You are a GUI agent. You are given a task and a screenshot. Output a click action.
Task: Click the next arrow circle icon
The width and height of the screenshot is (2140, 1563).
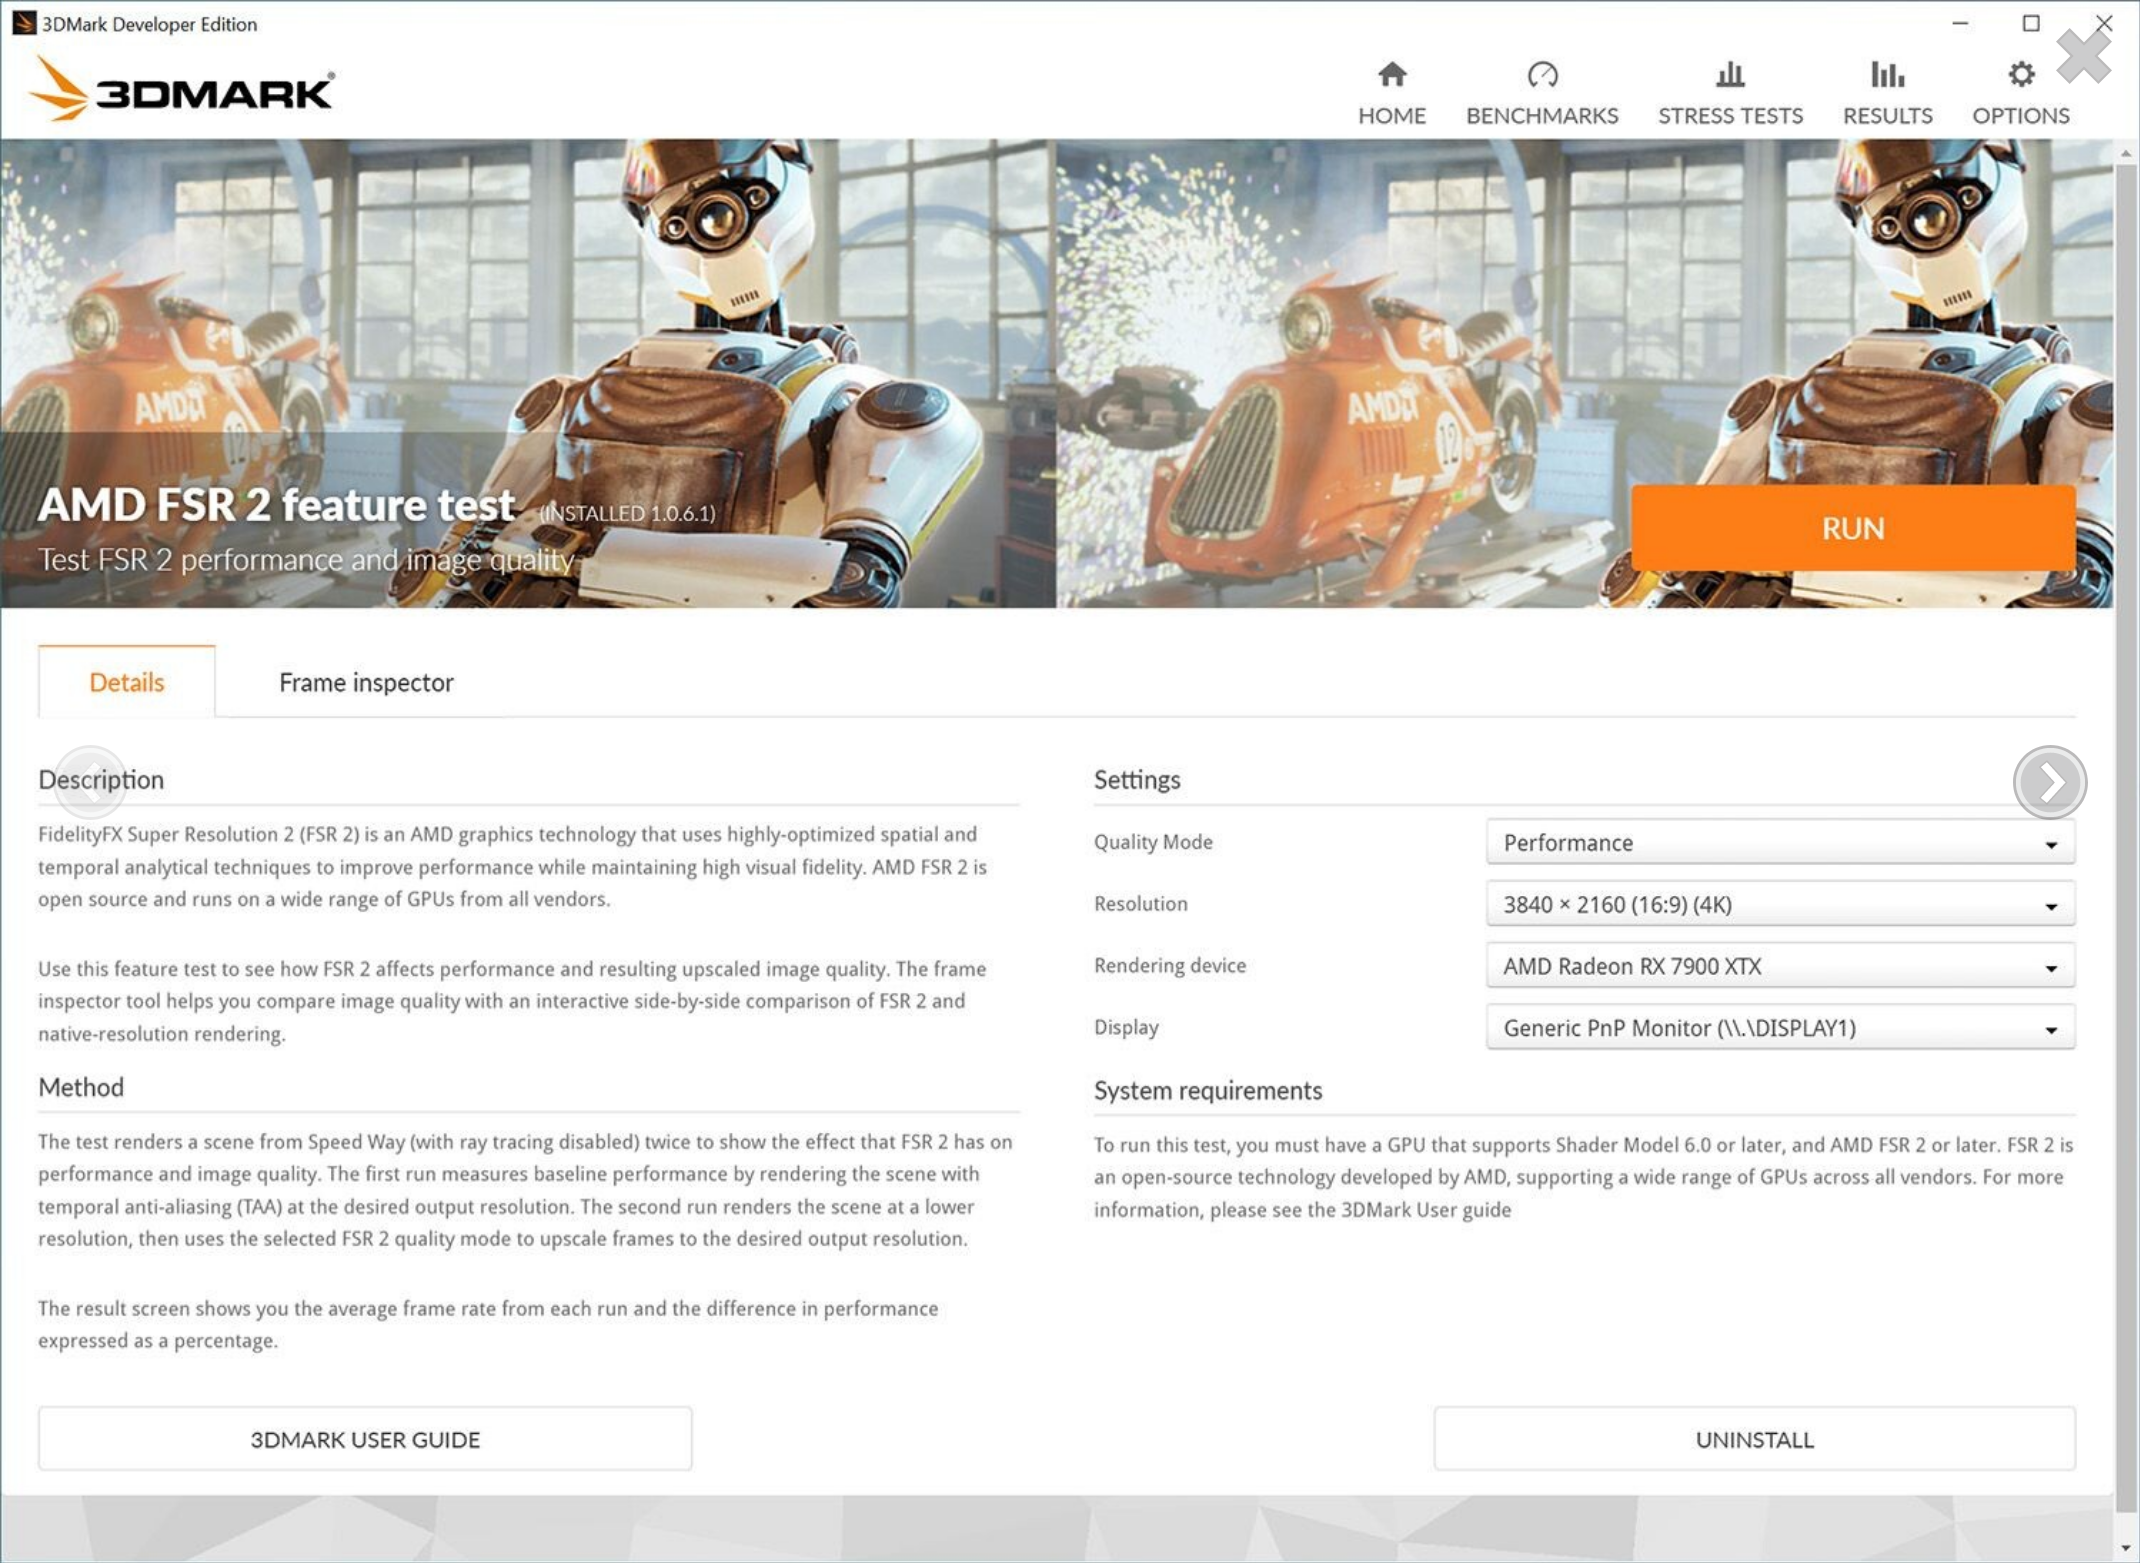(x=2049, y=782)
